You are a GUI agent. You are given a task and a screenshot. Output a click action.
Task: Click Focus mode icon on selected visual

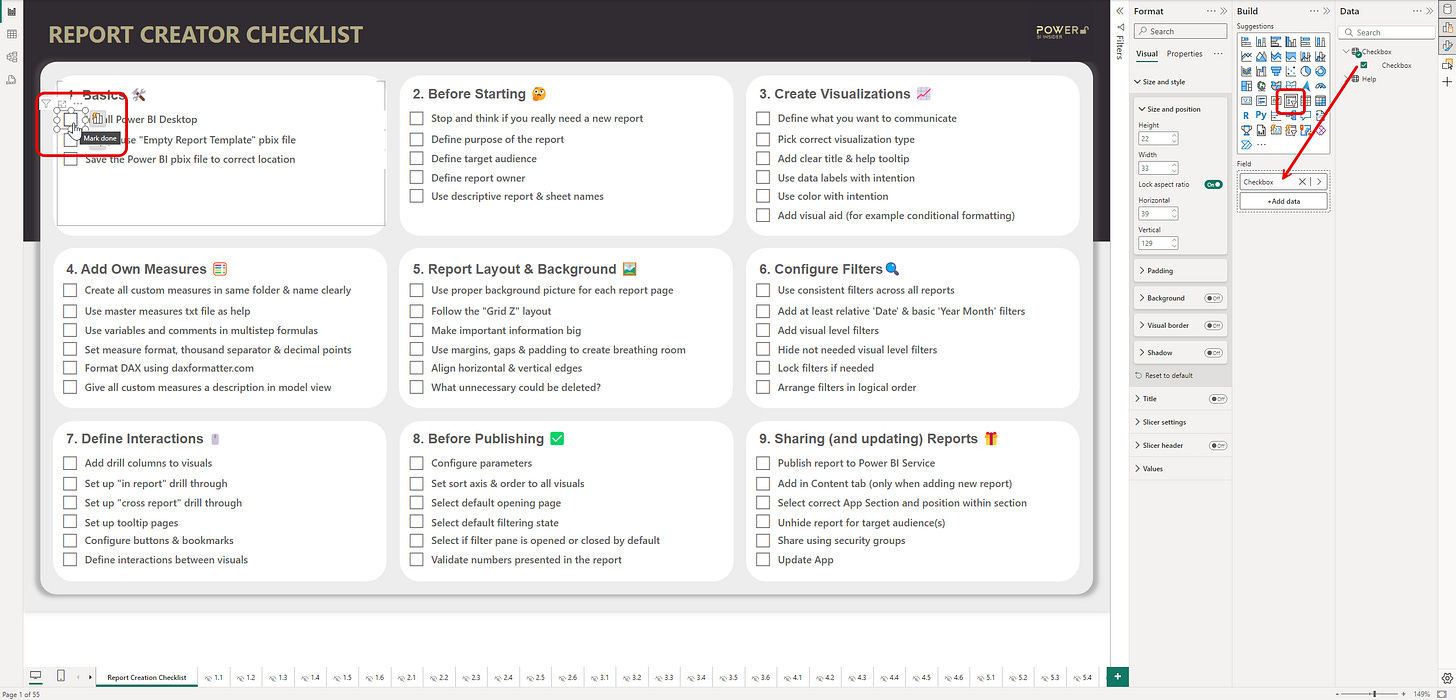[x=61, y=103]
